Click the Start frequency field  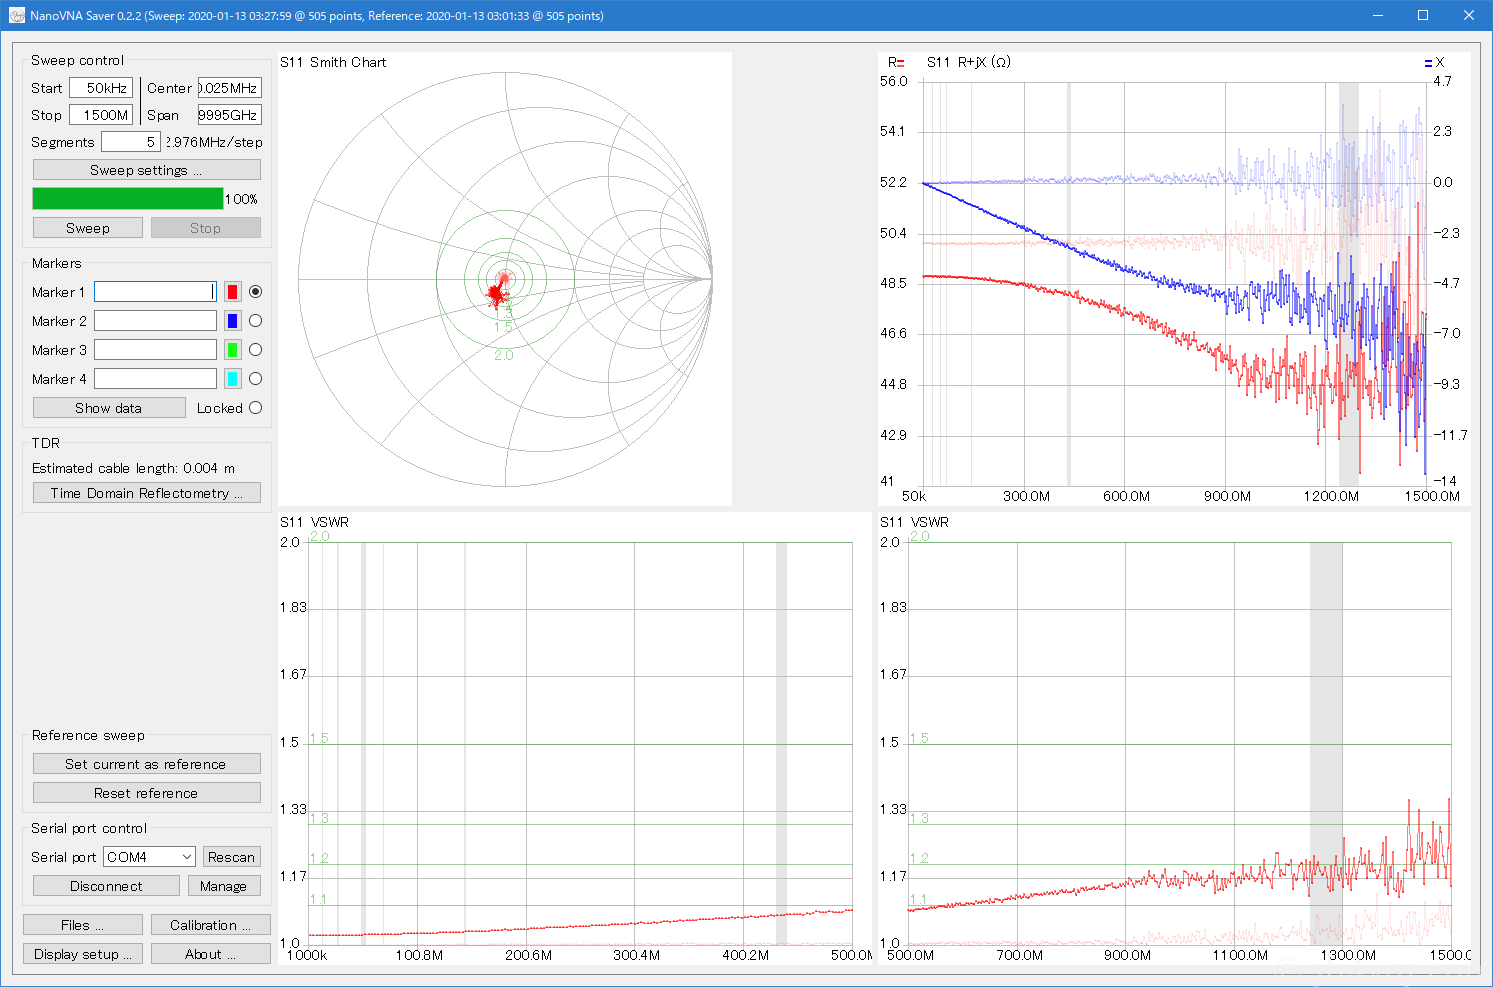coord(101,88)
